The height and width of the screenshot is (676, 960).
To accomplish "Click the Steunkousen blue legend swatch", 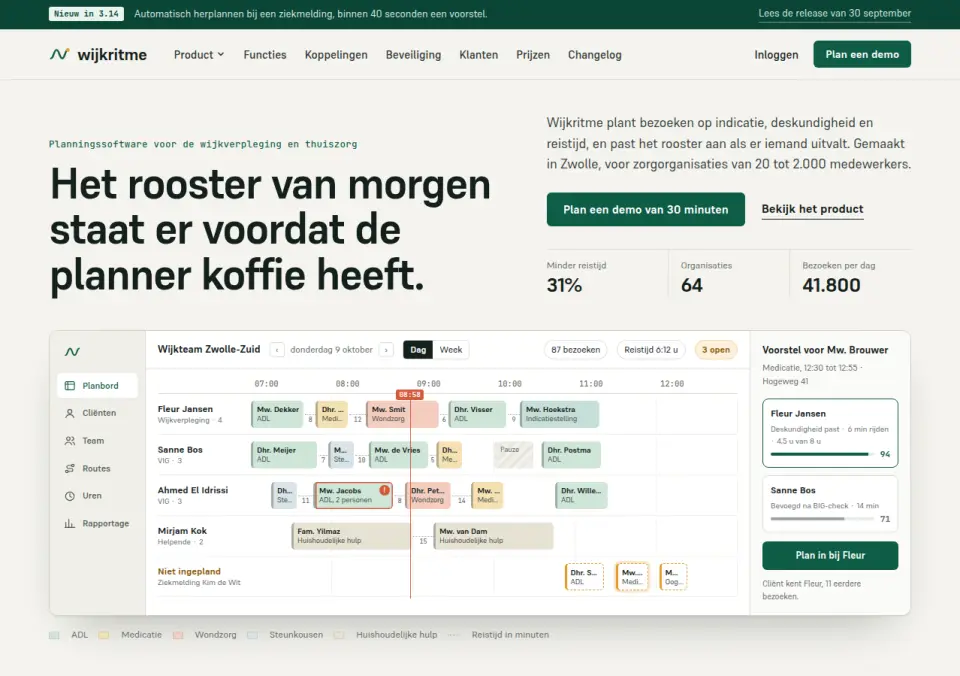I will tap(252, 635).
